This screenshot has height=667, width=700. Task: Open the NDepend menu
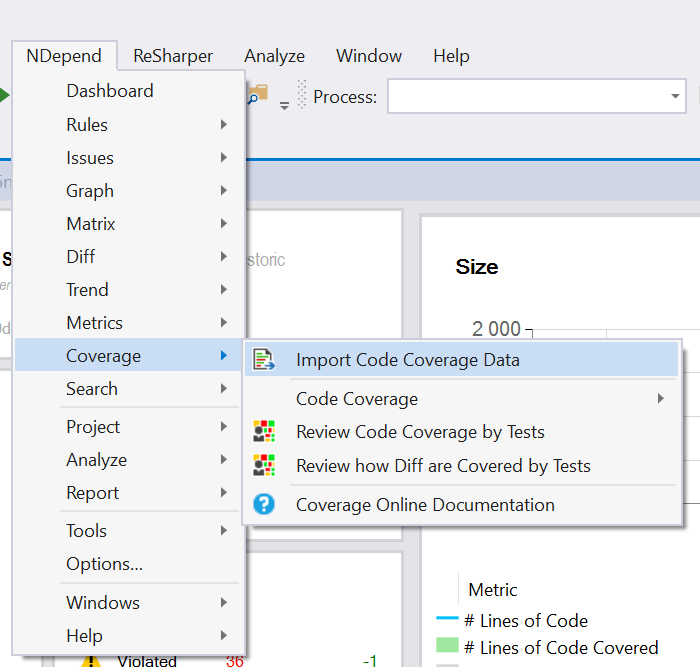pyautogui.click(x=64, y=56)
